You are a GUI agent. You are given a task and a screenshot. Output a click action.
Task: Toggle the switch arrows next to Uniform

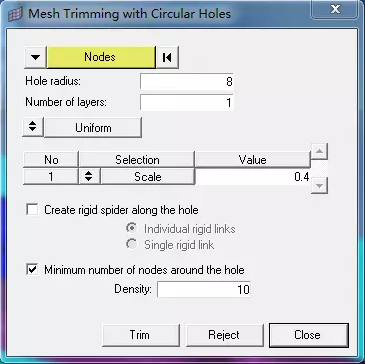pyautogui.click(x=33, y=127)
